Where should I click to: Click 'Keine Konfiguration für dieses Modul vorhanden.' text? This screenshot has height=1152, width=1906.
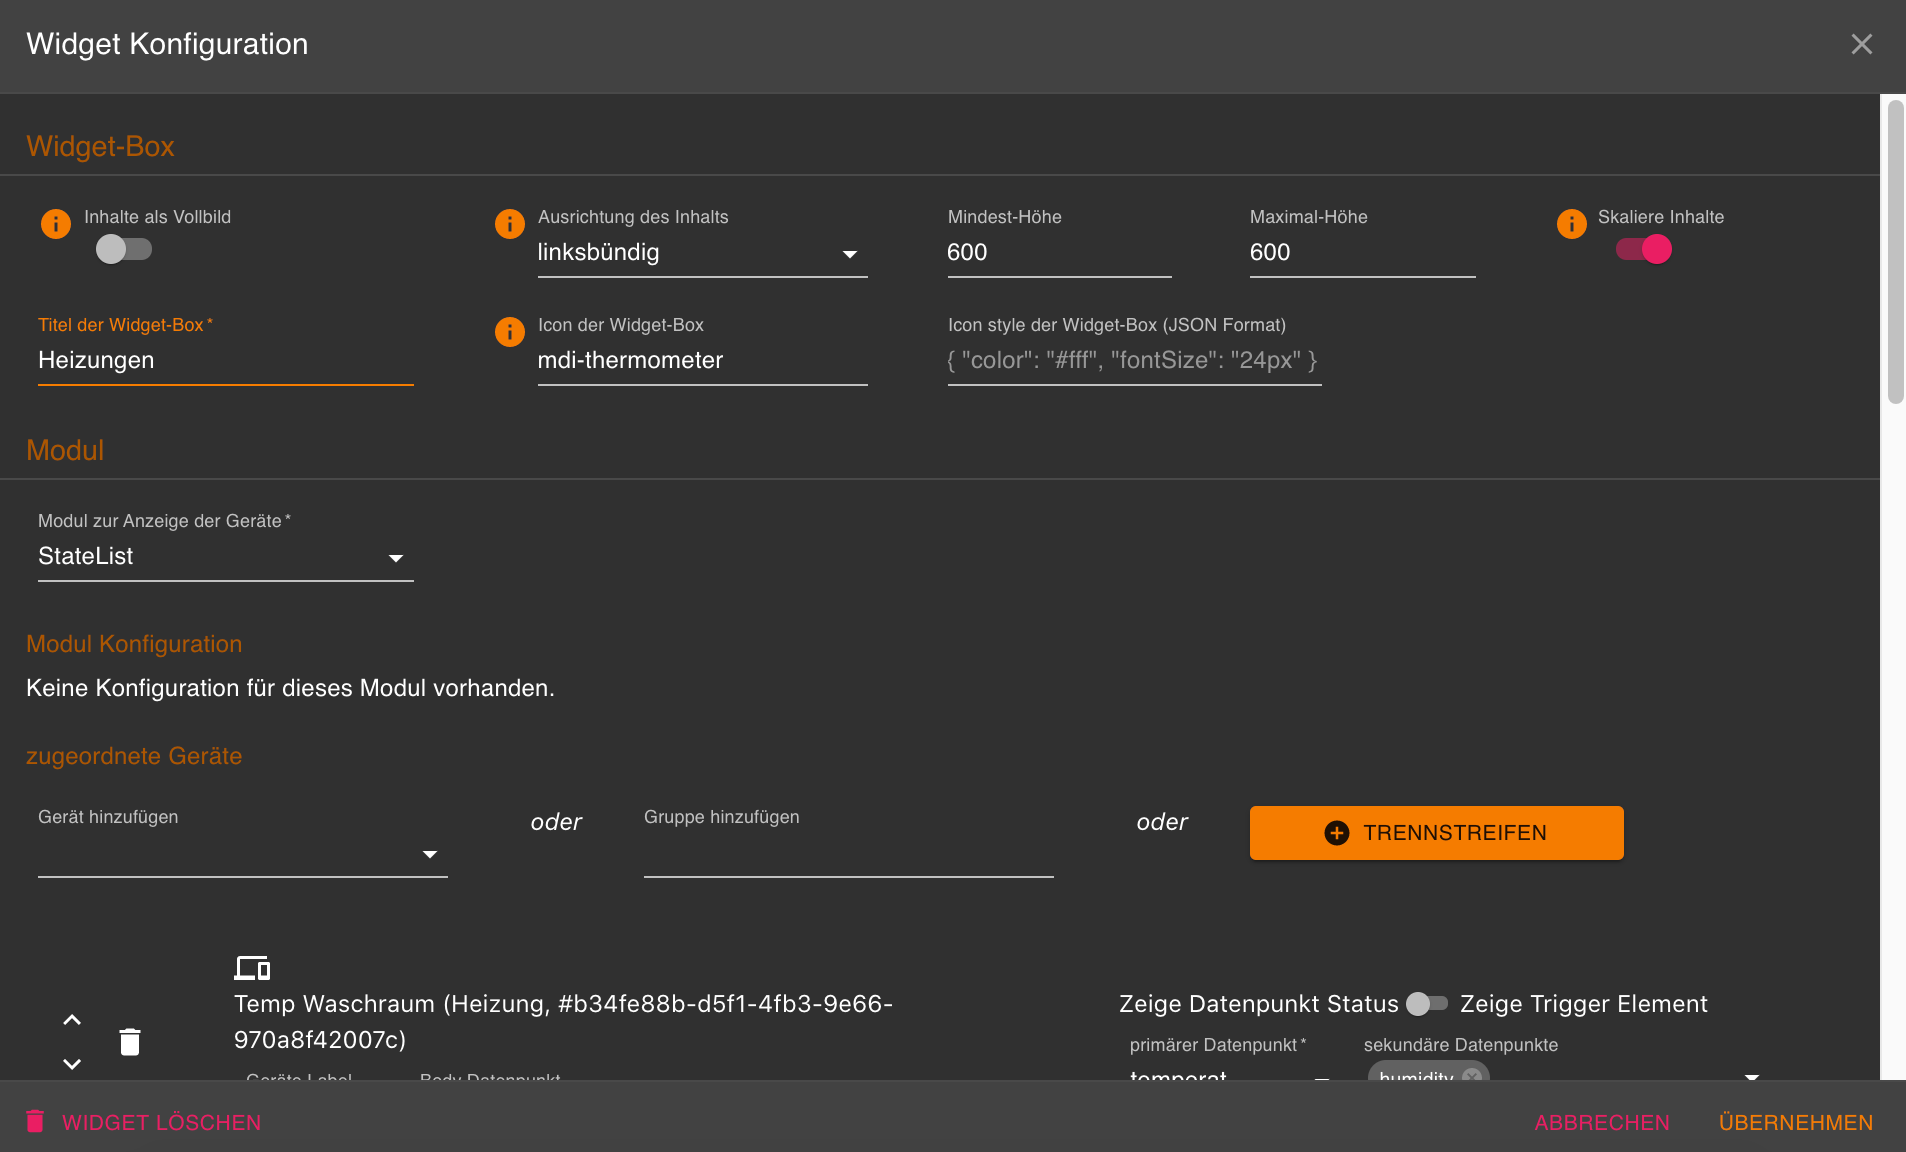tap(290, 688)
